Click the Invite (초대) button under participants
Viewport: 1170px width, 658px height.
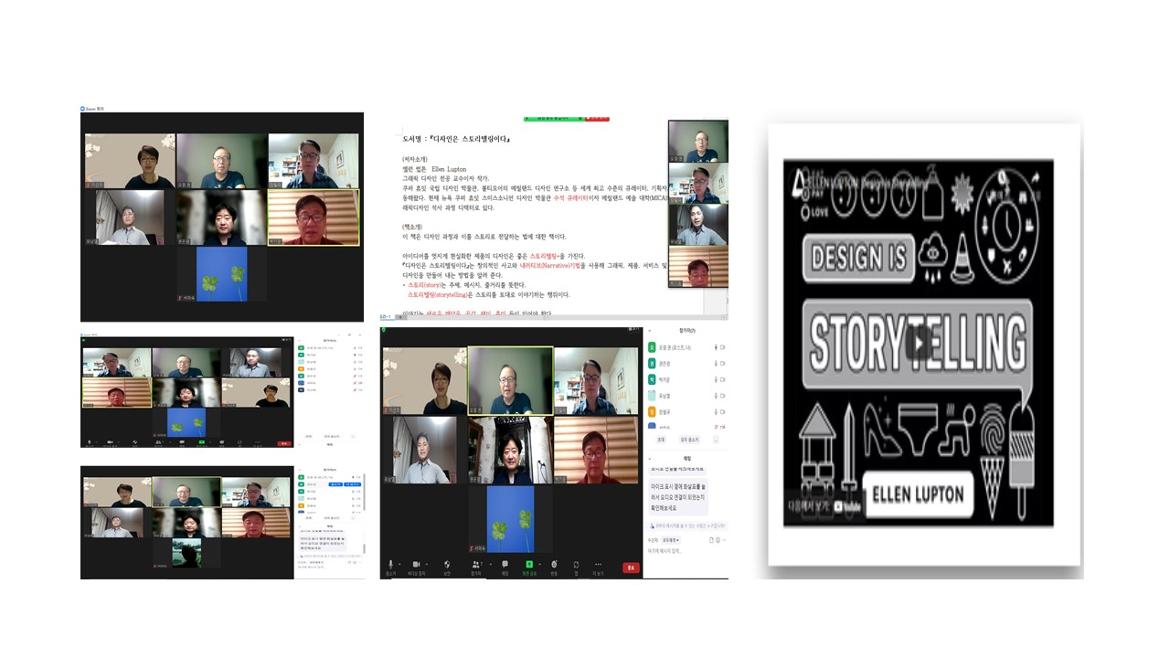click(x=661, y=439)
